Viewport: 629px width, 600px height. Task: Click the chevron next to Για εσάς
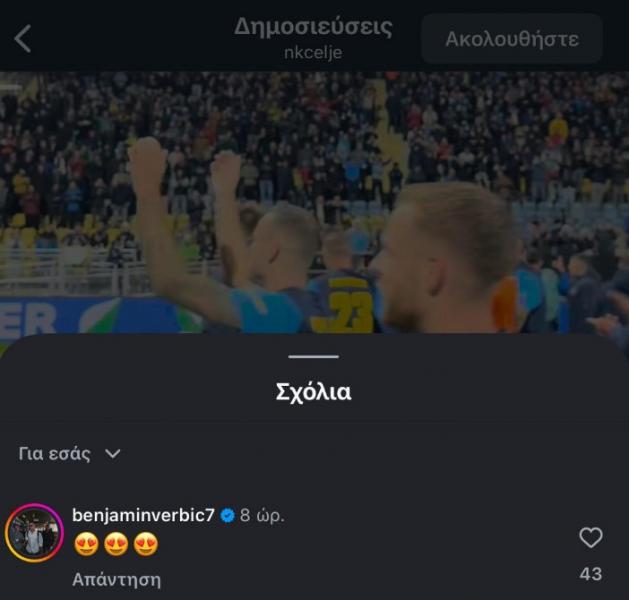click(112, 454)
